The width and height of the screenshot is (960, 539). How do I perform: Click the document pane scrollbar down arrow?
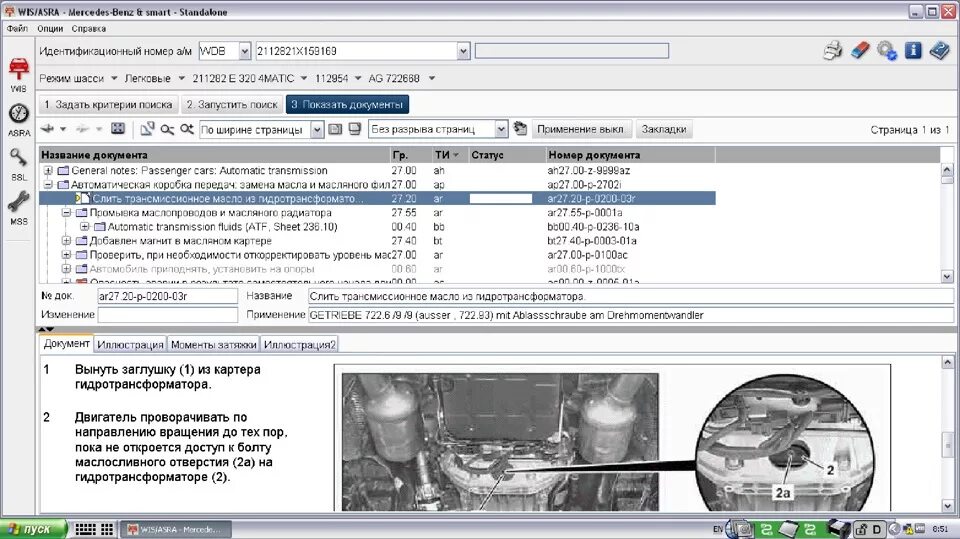pyautogui.click(x=947, y=506)
